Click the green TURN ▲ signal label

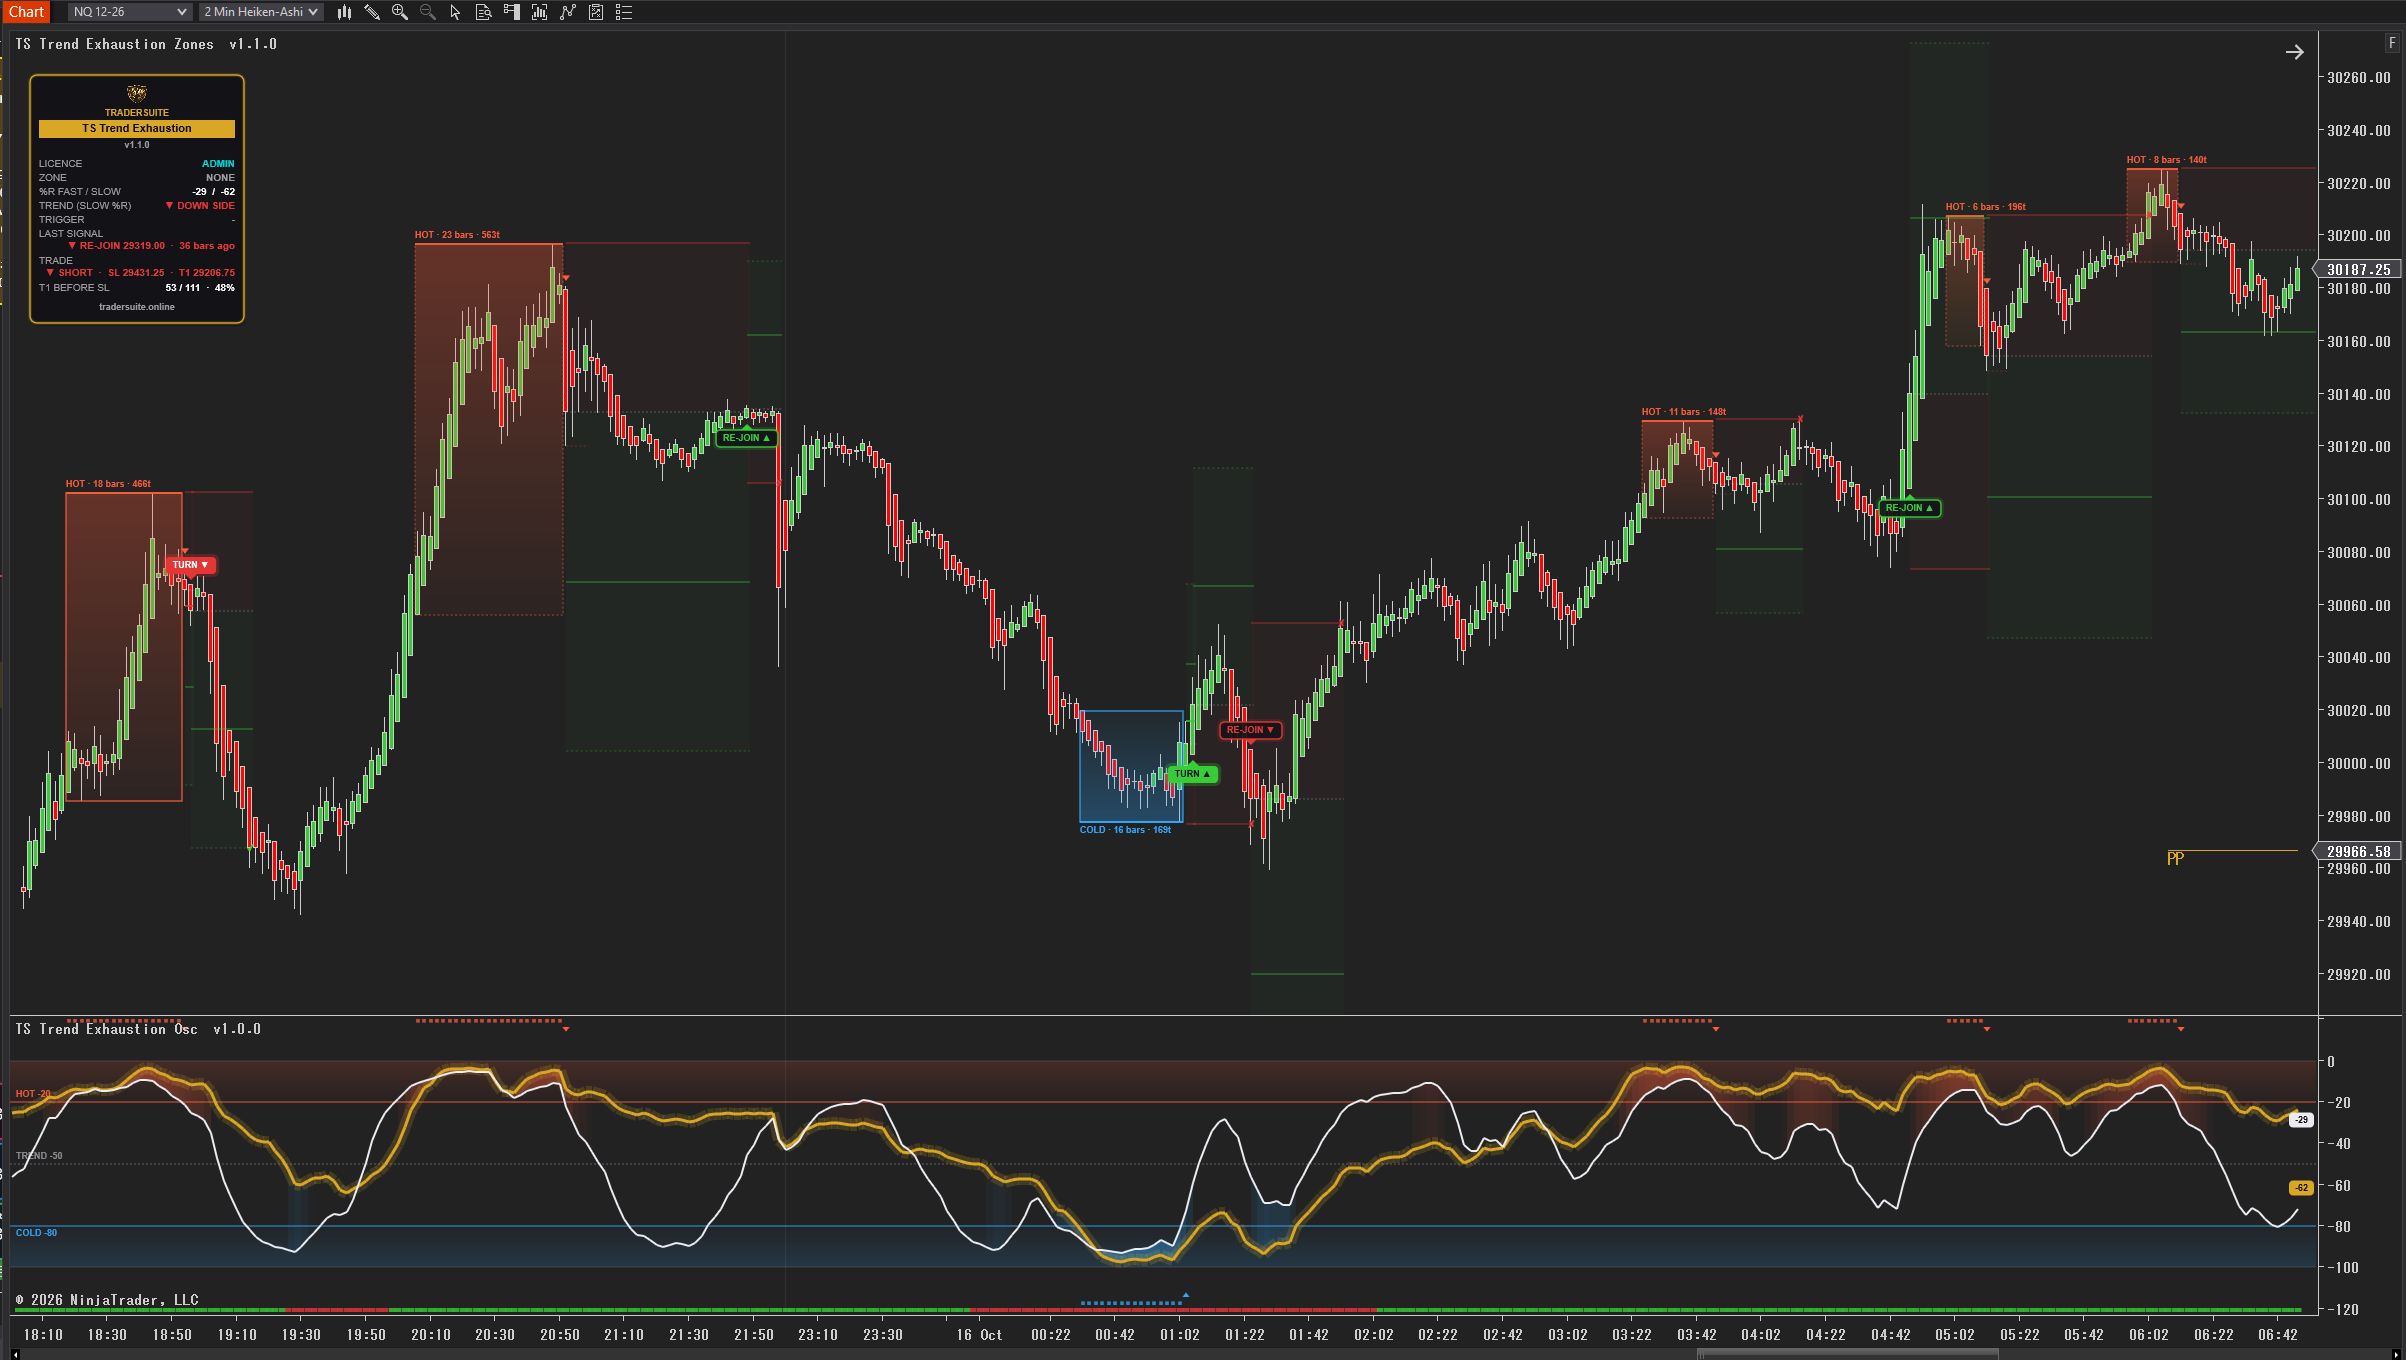pyautogui.click(x=1192, y=774)
